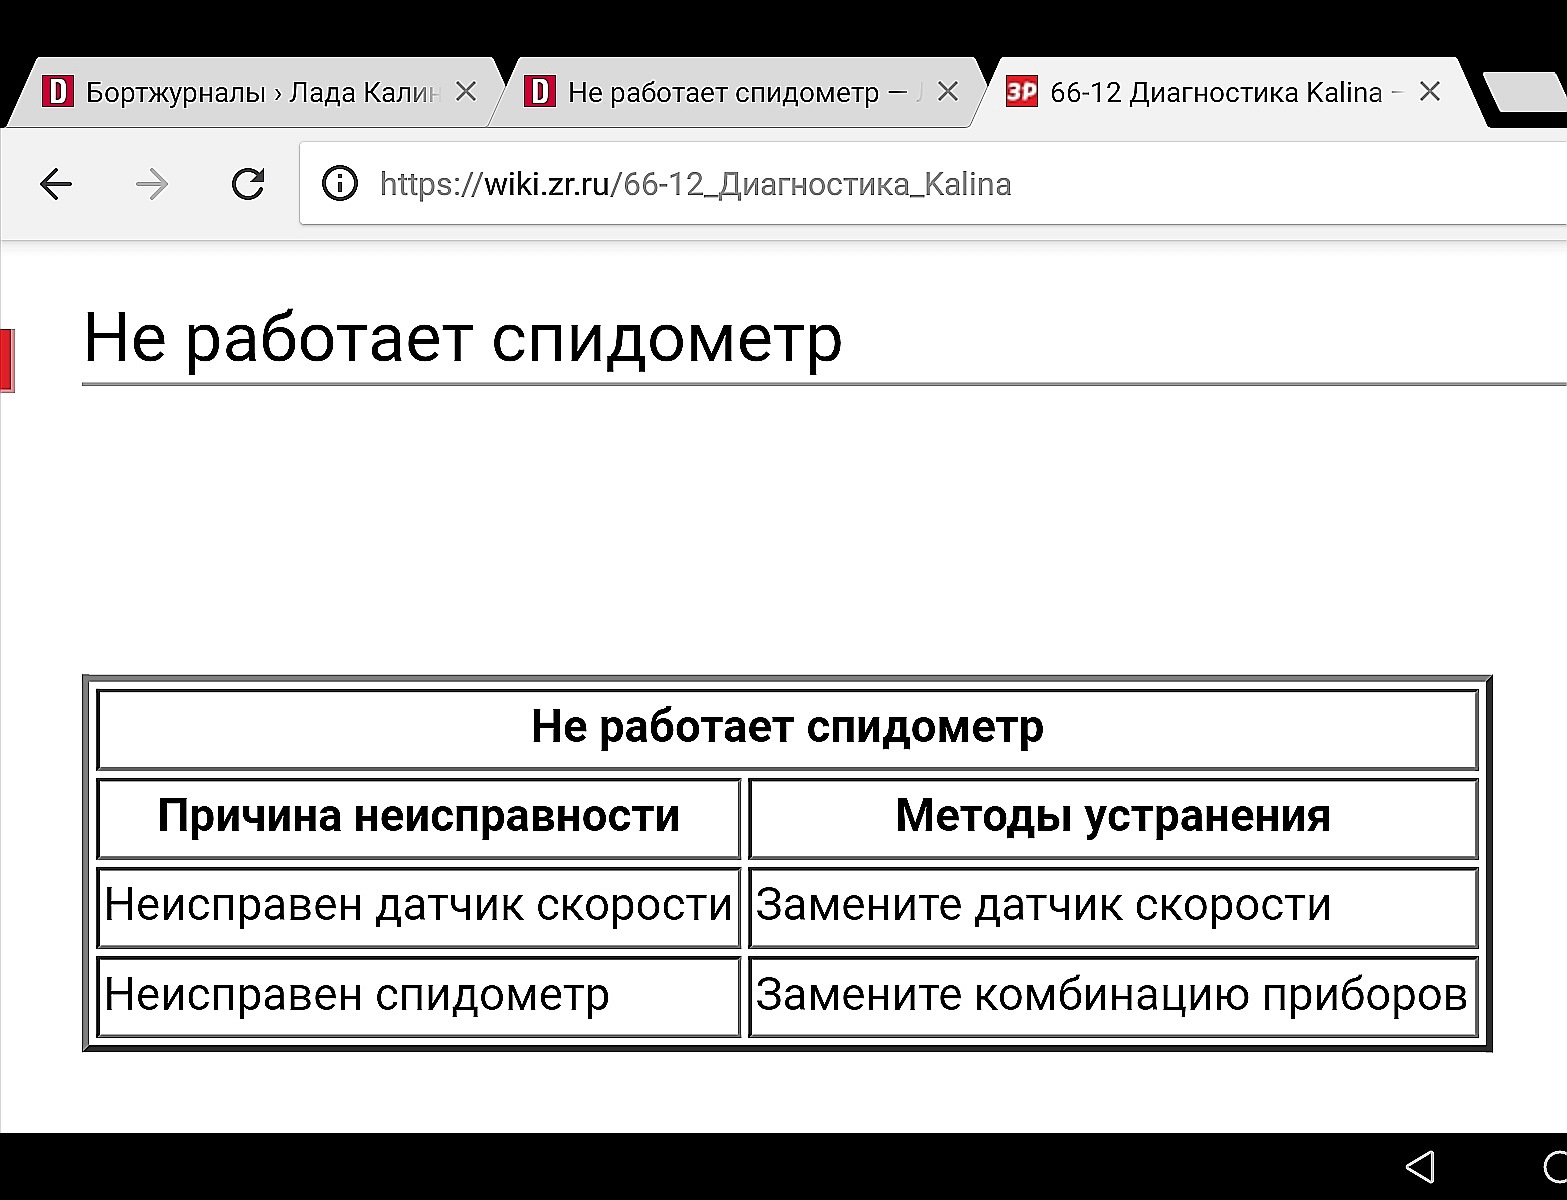The height and width of the screenshot is (1200, 1567).
Task: Click 'Методы устранения' column header
Action: [1112, 816]
